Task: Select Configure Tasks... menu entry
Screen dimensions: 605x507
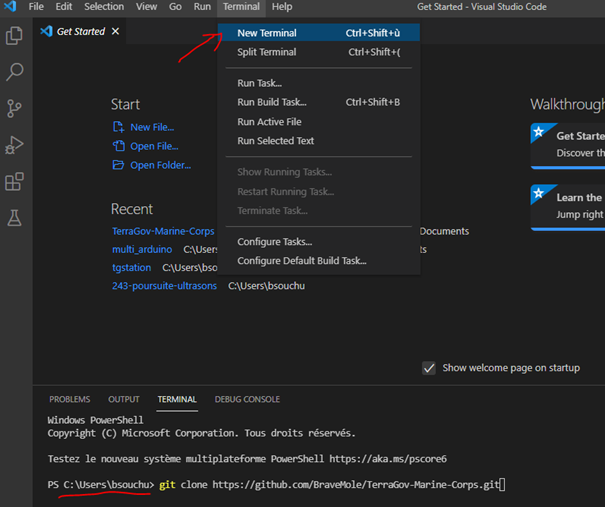Action: [319, 242]
